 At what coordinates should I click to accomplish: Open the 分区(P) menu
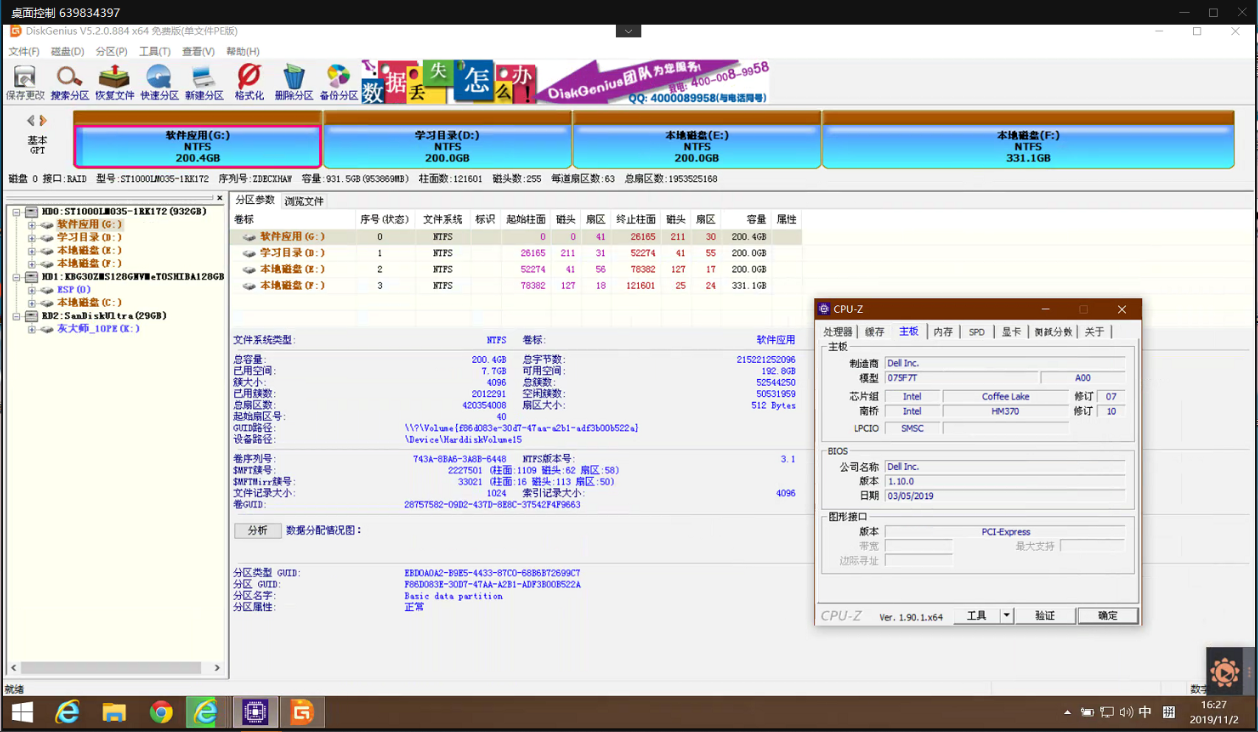(x=111, y=51)
